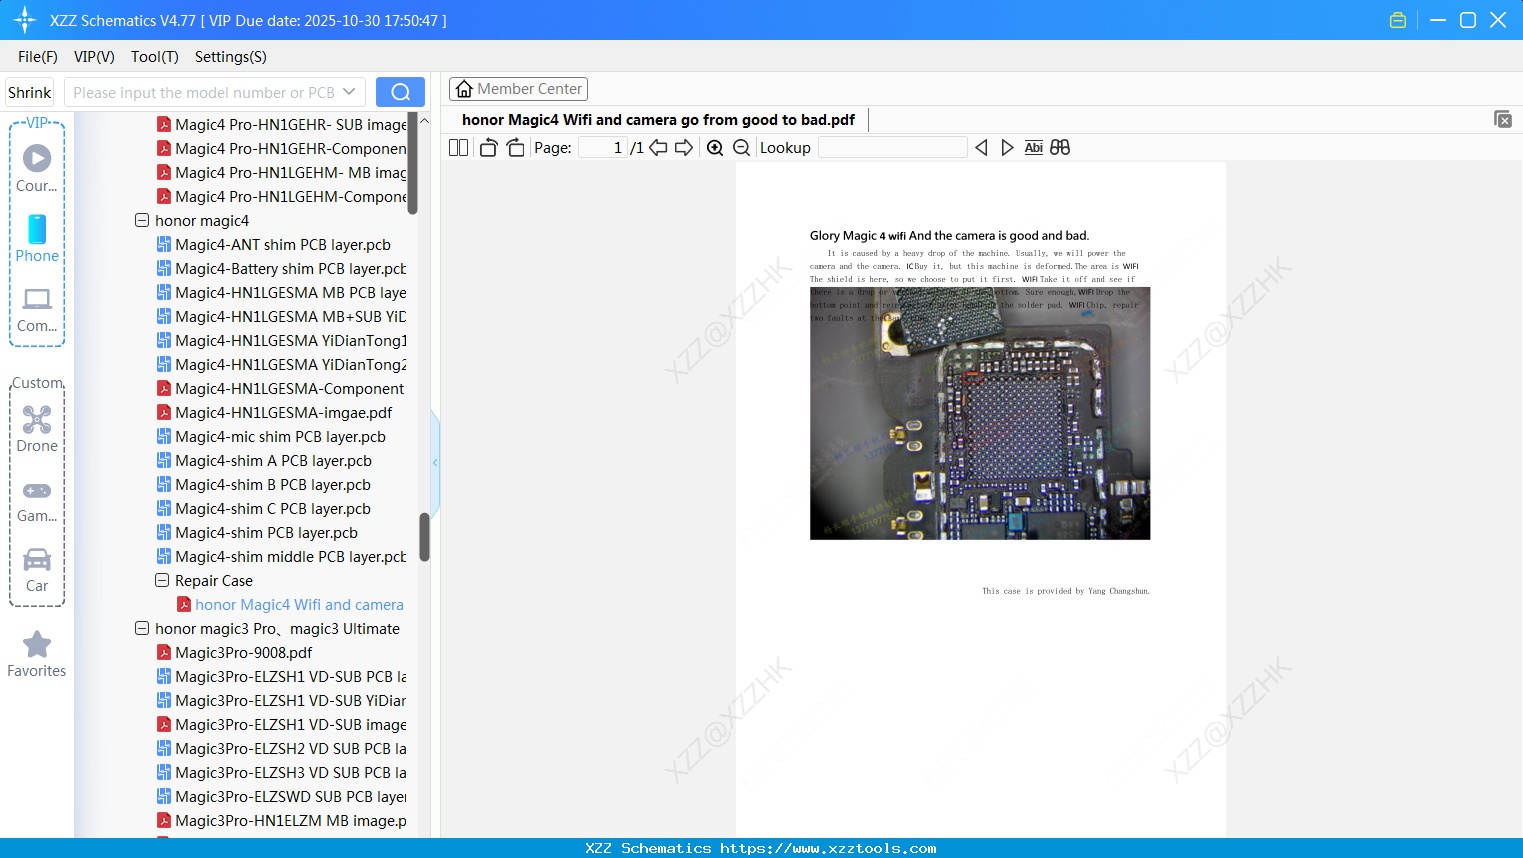This screenshot has width=1523, height=858.
Task: Collapse the honor magic4 folder
Action: (x=142, y=221)
